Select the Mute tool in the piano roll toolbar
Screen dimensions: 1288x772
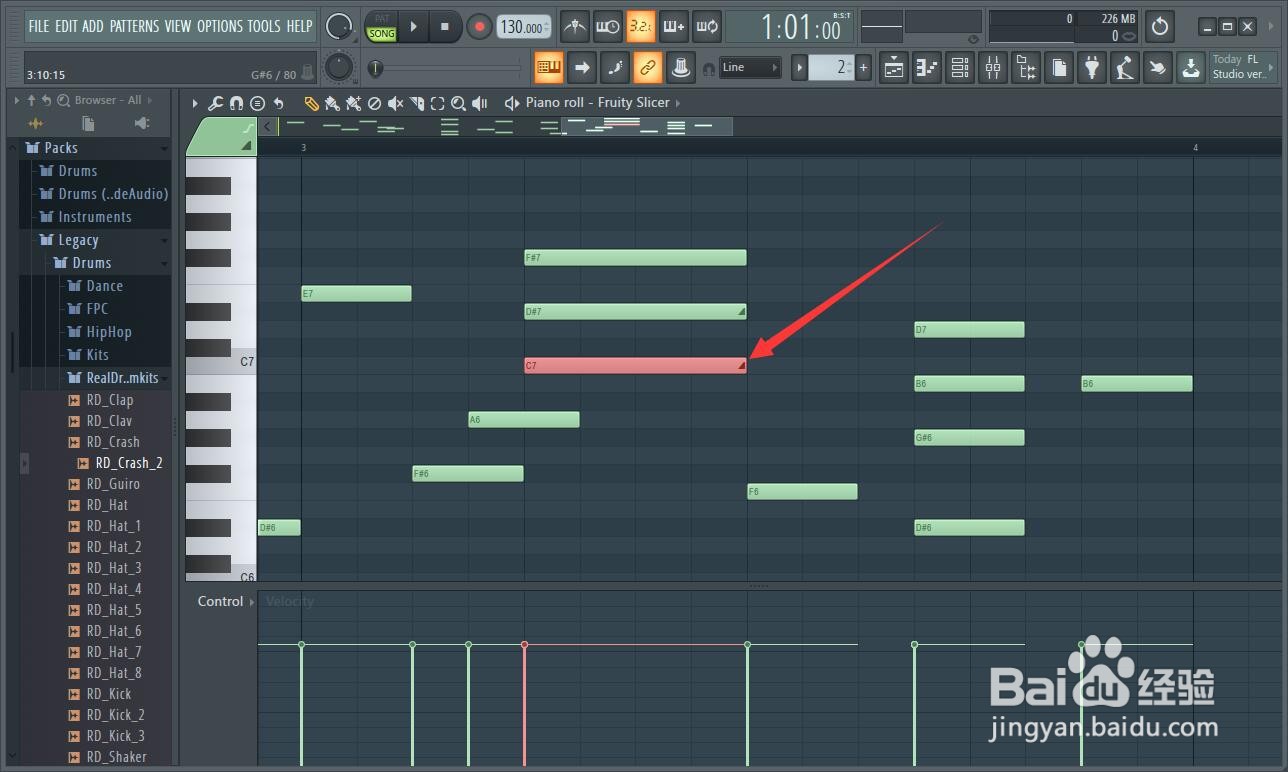(x=396, y=102)
